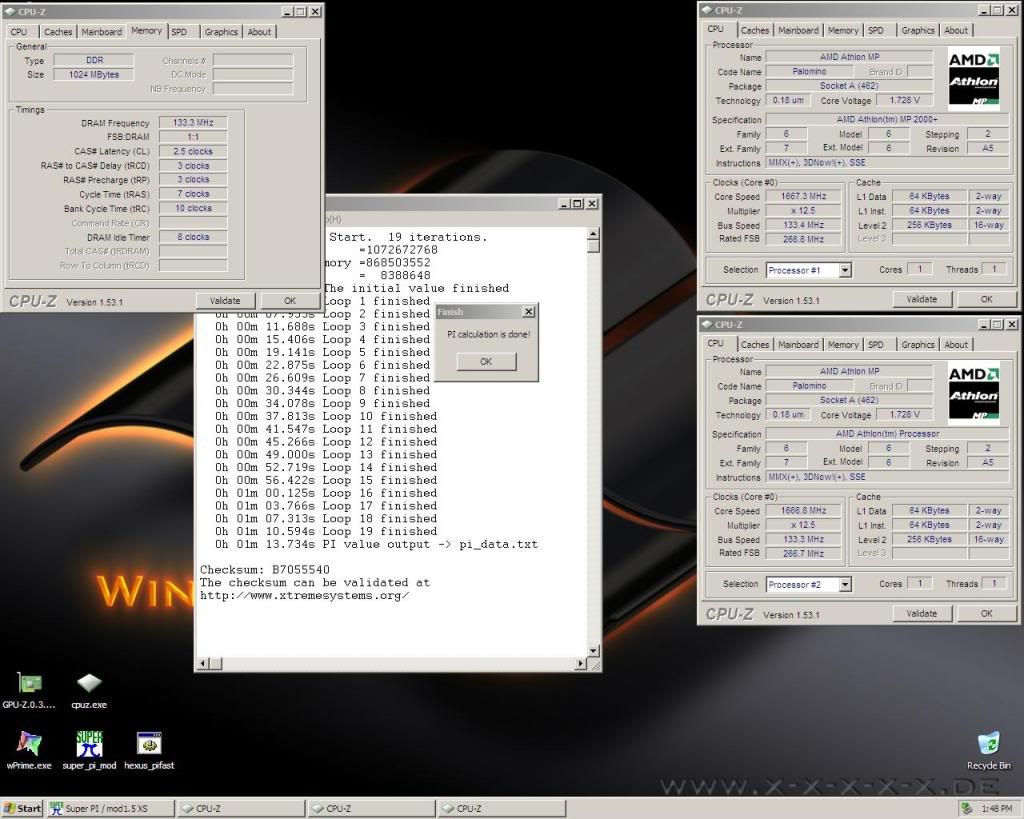Open About tab in Processor #2 CPU-Z window
This screenshot has height=819, width=1024.
coord(956,344)
